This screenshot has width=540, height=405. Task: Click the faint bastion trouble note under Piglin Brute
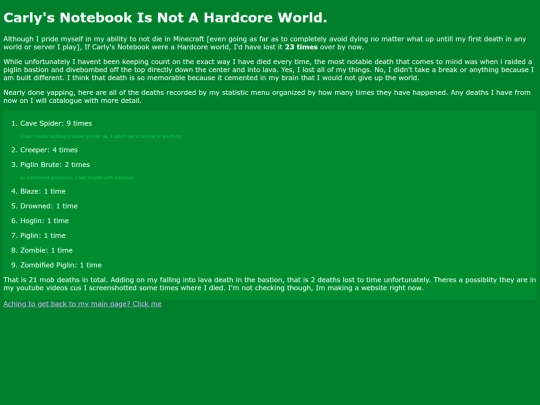[x=77, y=178]
